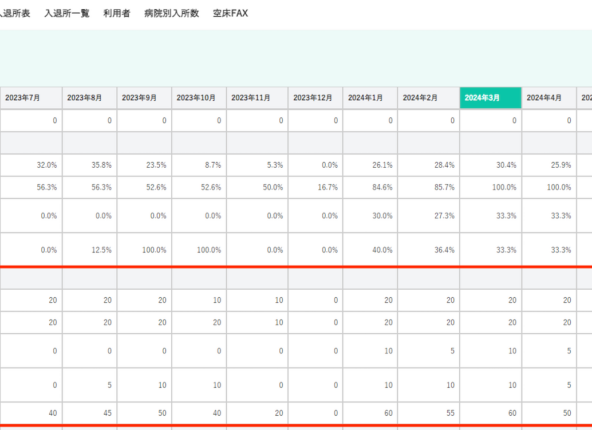Switch to the 利用者 tab
The height and width of the screenshot is (430, 592).
(x=117, y=13)
